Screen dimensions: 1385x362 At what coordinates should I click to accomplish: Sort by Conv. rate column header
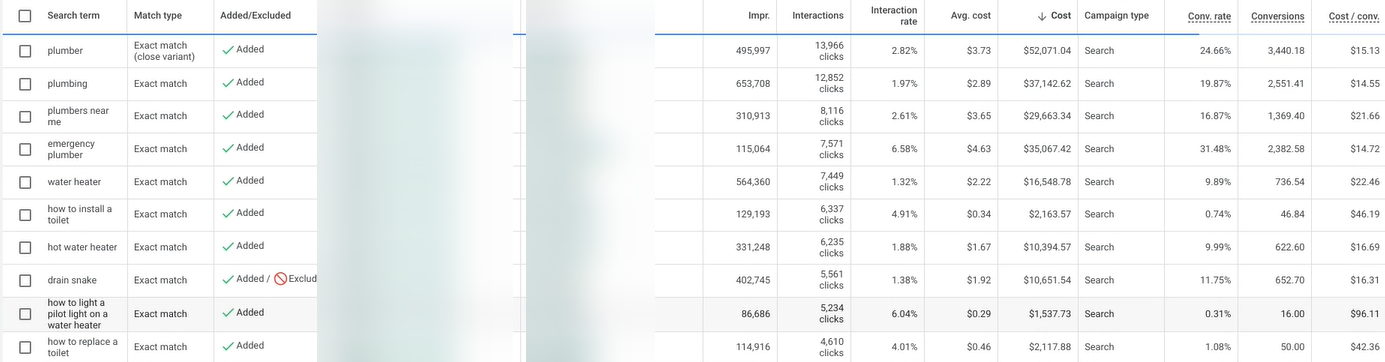[x=1210, y=16]
